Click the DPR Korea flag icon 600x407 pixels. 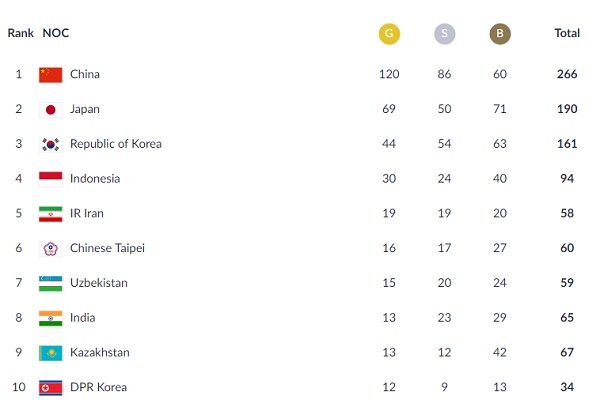click(x=51, y=388)
